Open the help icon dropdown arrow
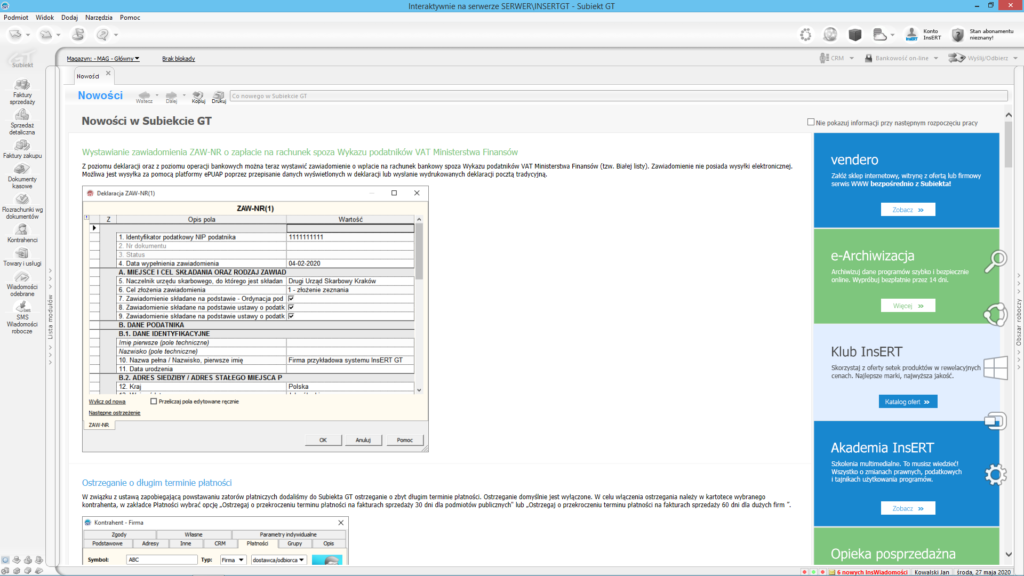Screen dimensions: 1024x576 pyautogui.click(x=116, y=35)
